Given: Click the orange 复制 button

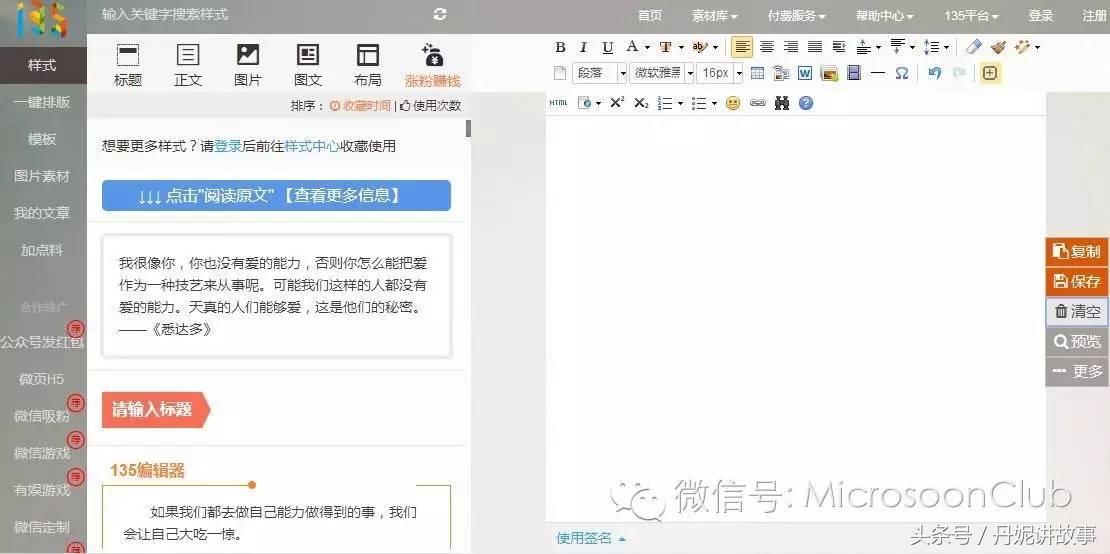Looking at the screenshot, I should click(1077, 251).
